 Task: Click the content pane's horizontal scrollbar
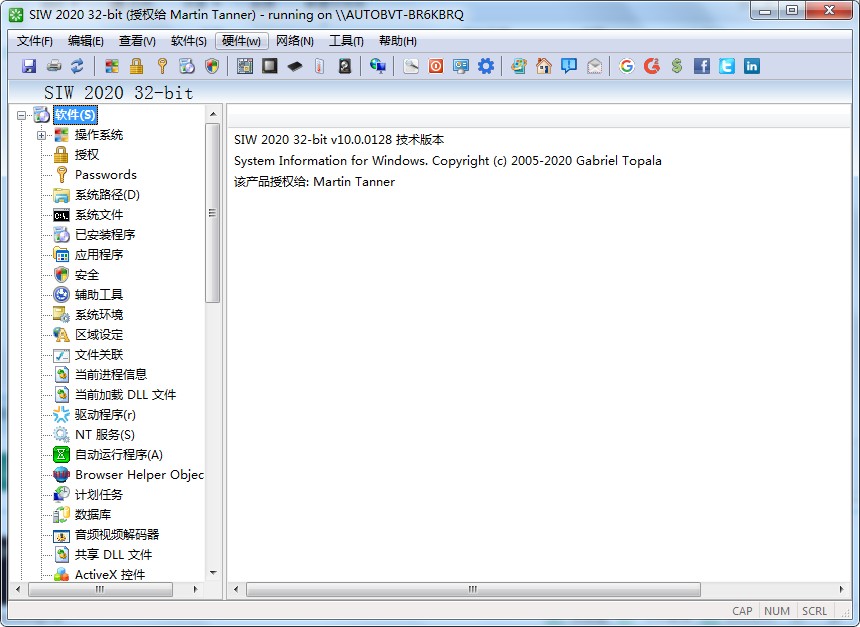click(x=450, y=590)
